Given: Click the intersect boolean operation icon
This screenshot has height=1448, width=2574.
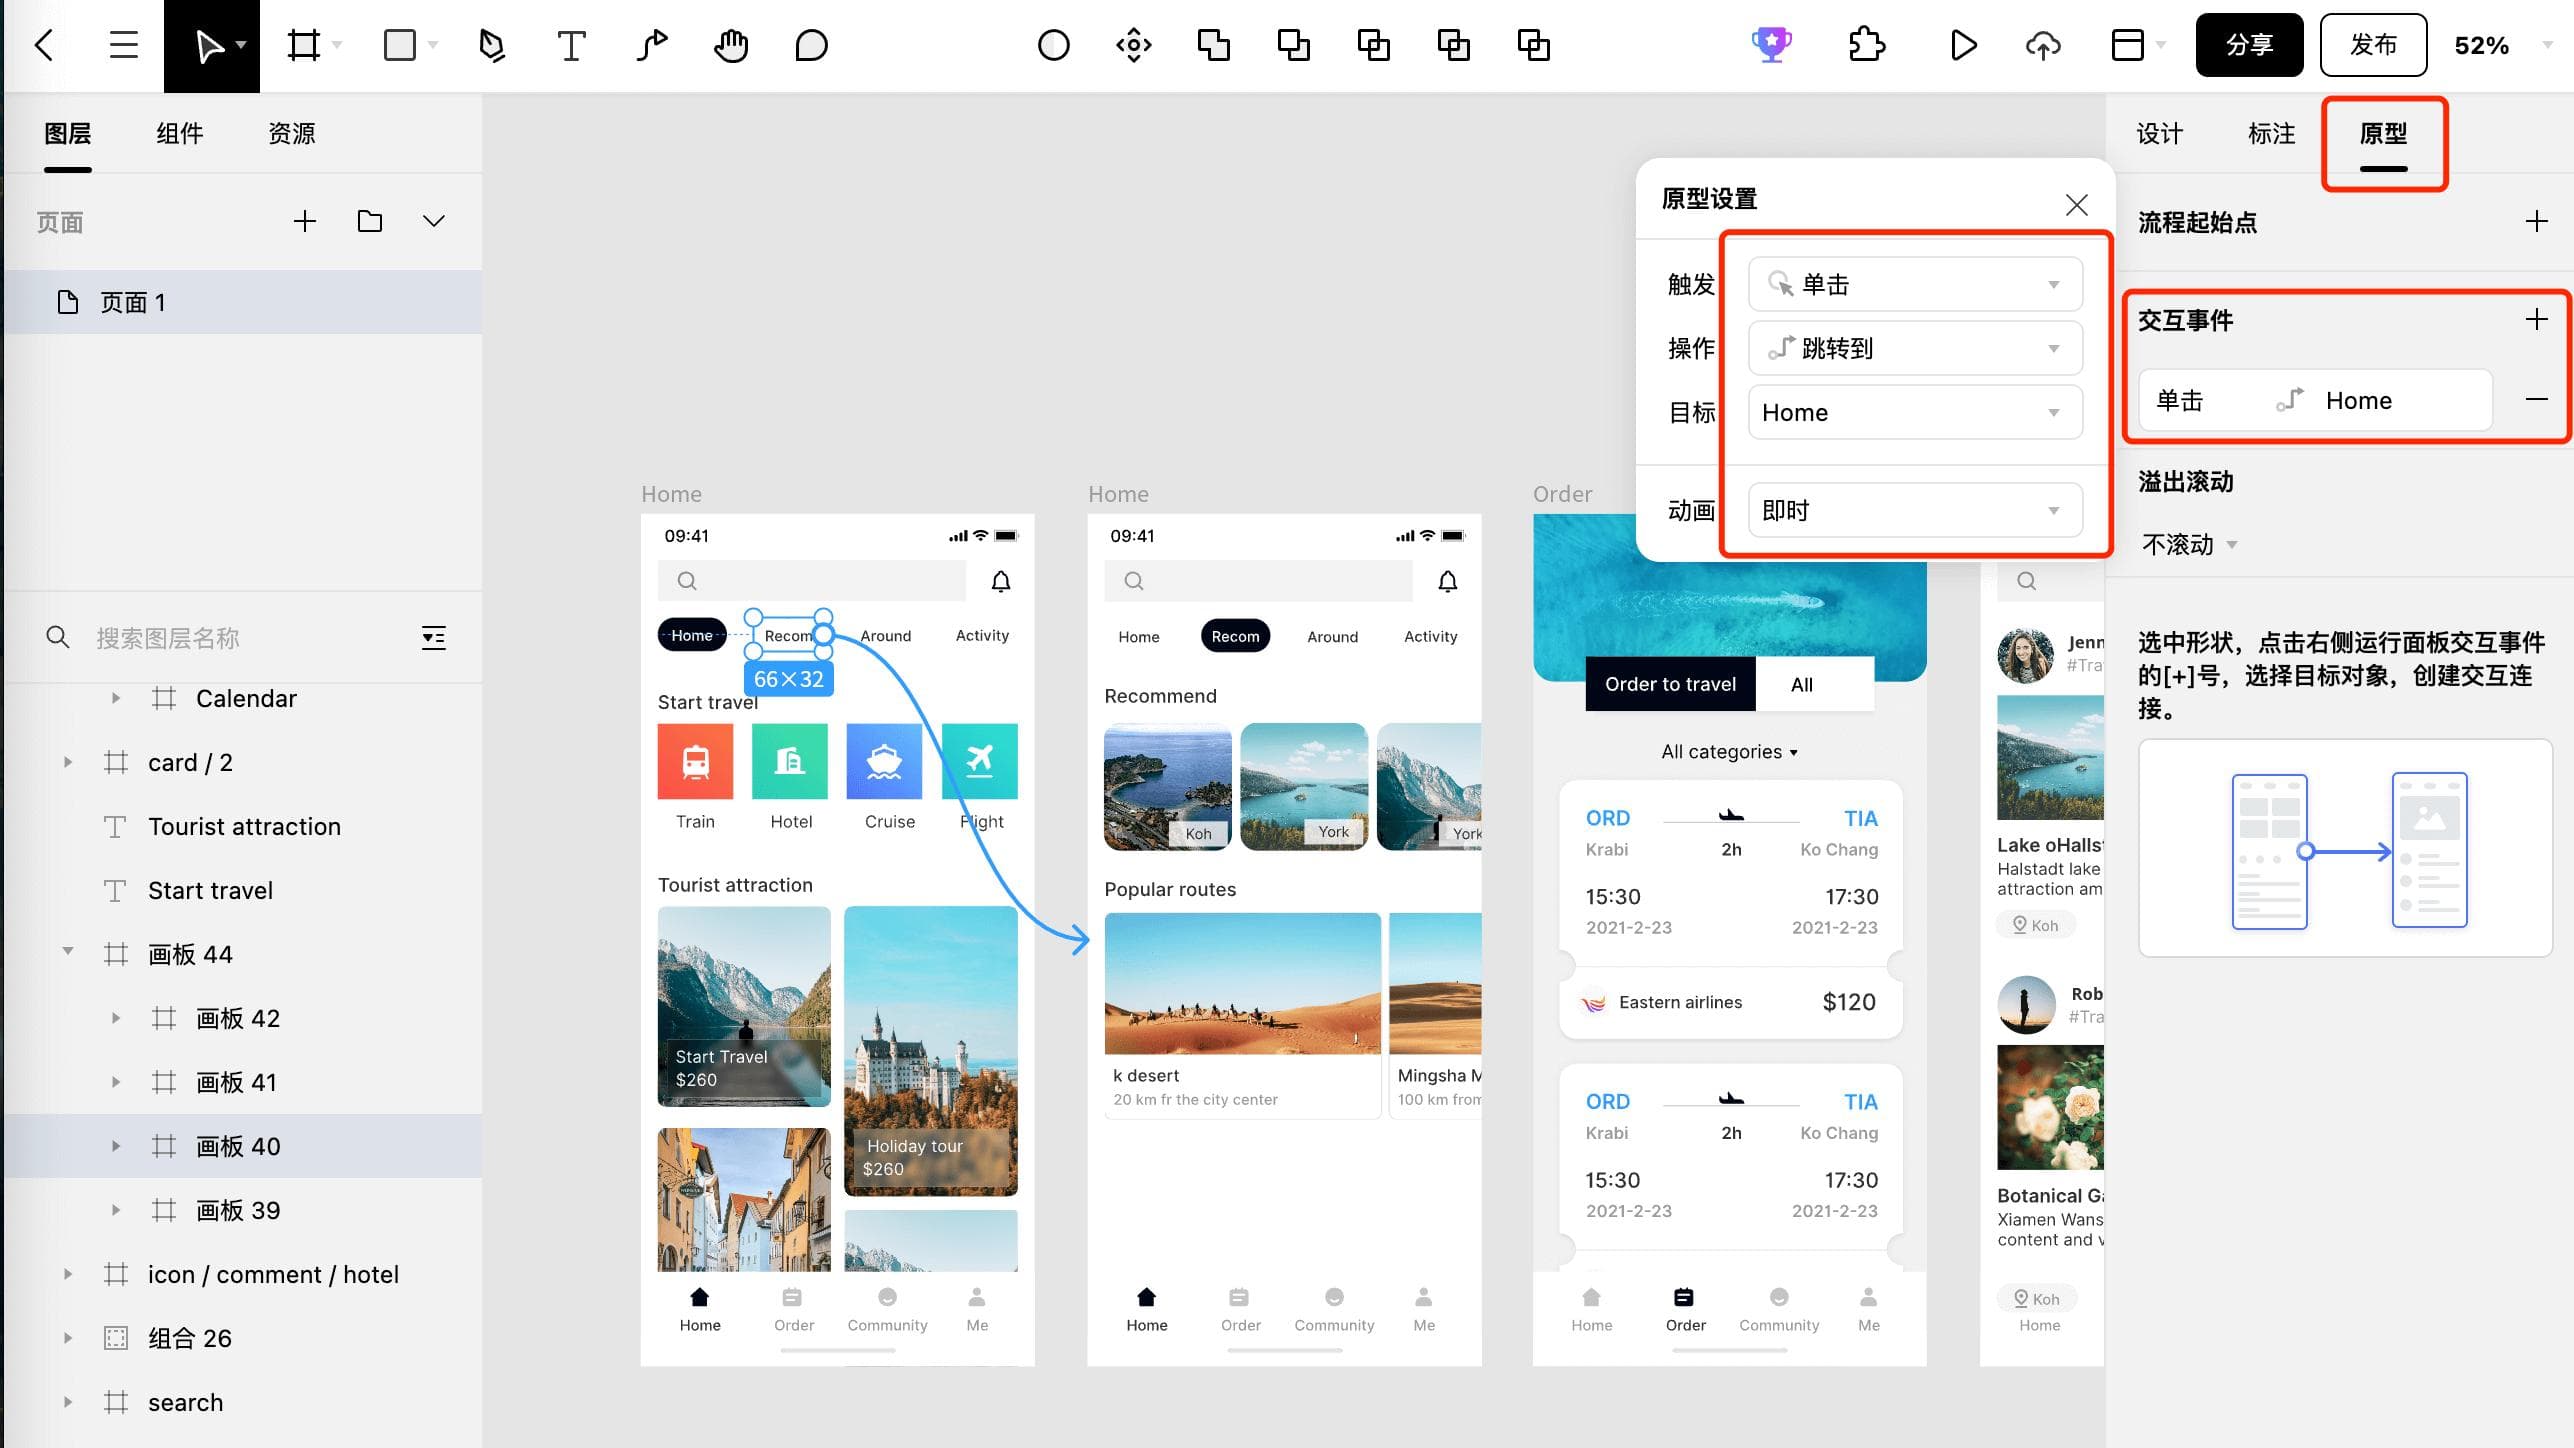Looking at the screenshot, I should coord(1373,45).
